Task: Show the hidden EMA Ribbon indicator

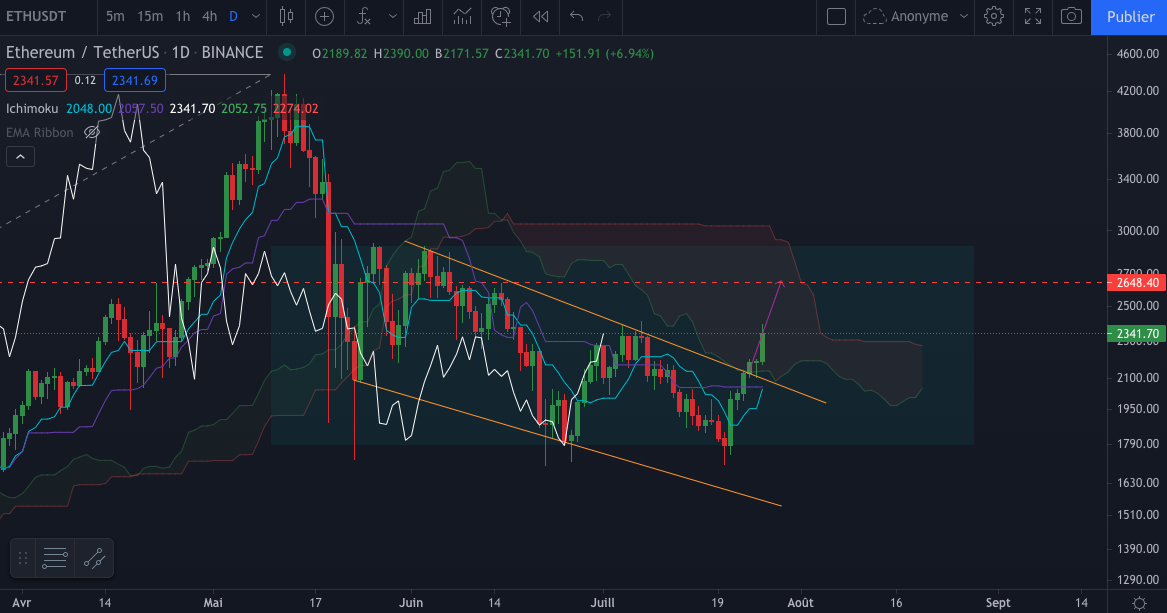Action: (x=92, y=132)
